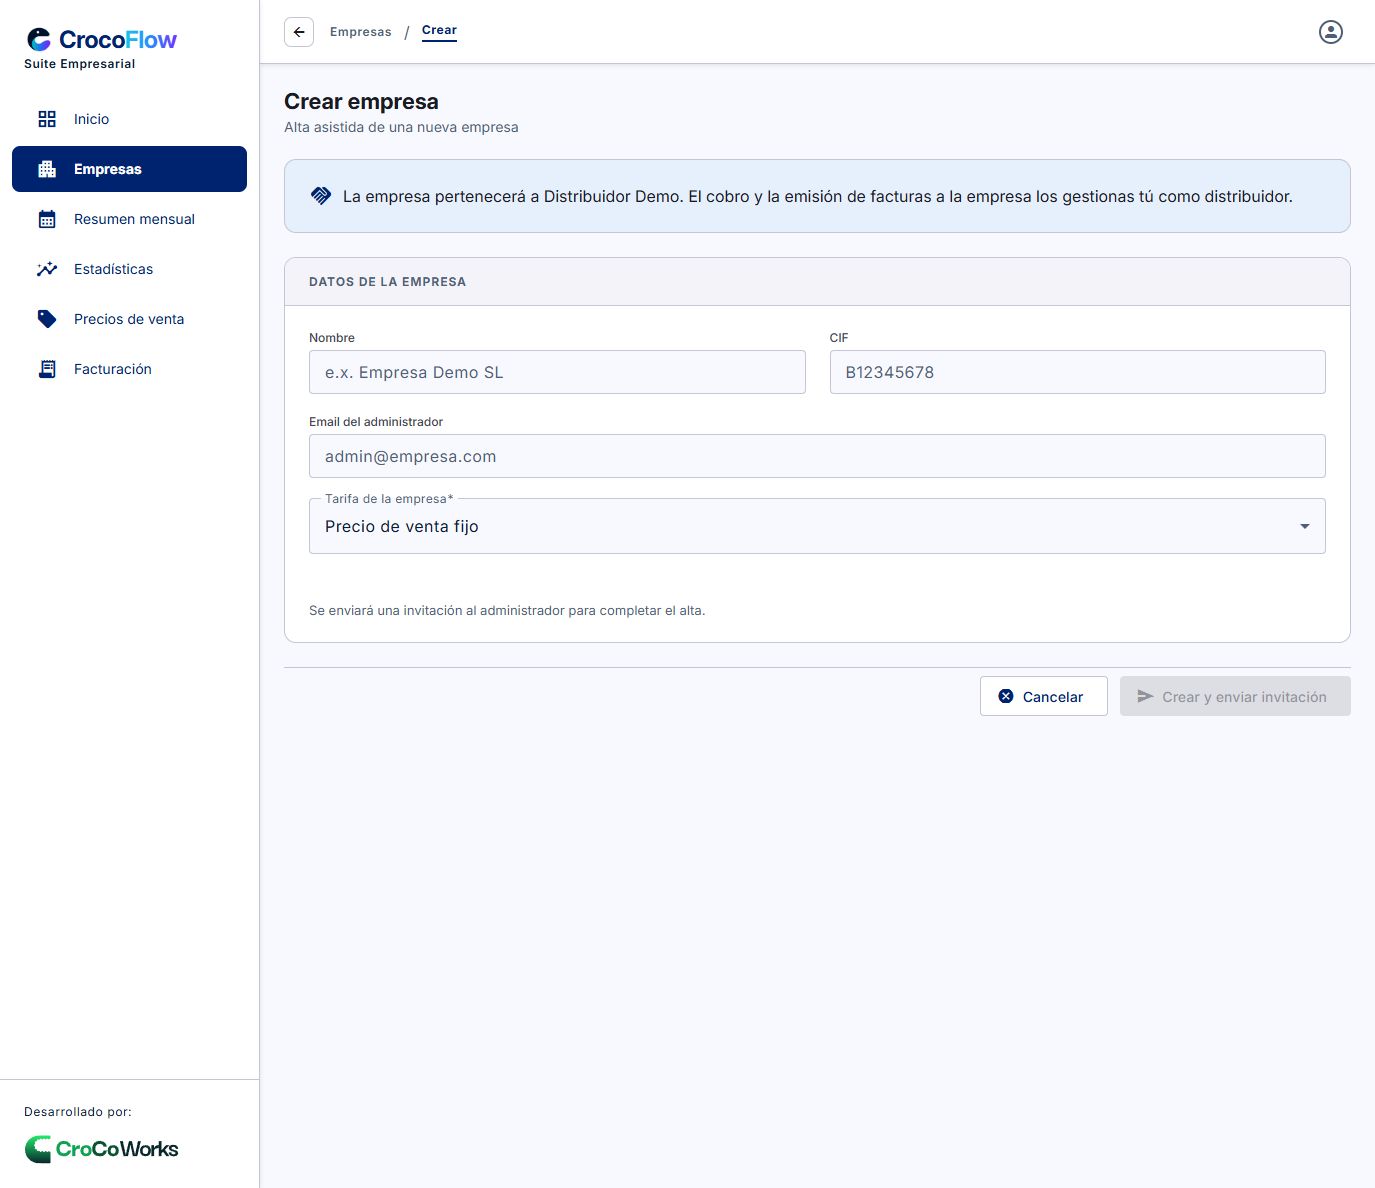Click the Empresas breadcrumb link
Viewport: 1375px width, 1188px height.
[x=361, y=32]
